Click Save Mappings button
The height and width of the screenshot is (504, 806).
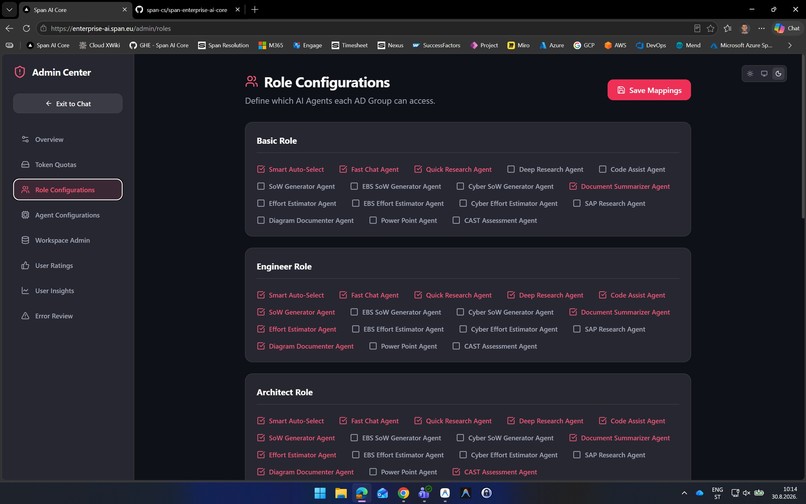pyautogui.click(x=649, y=90)
